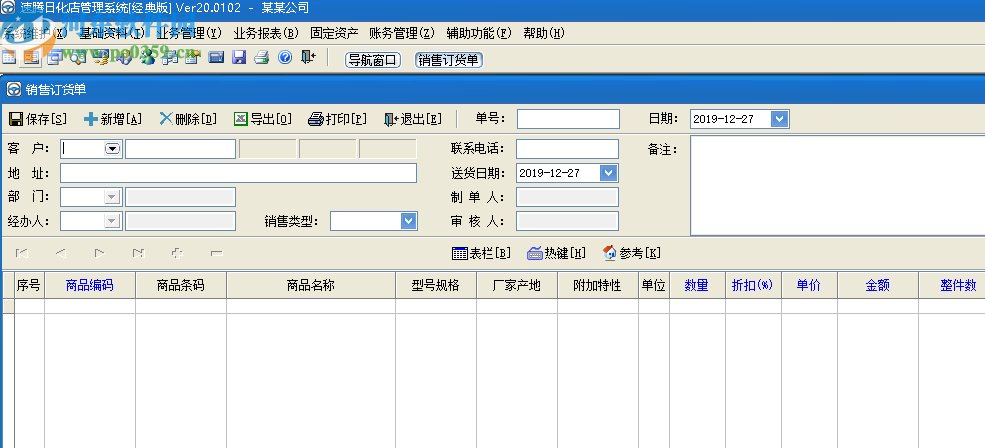Open column settings 表栏[B]
The image size is (985, 448).
pos(481,253)
